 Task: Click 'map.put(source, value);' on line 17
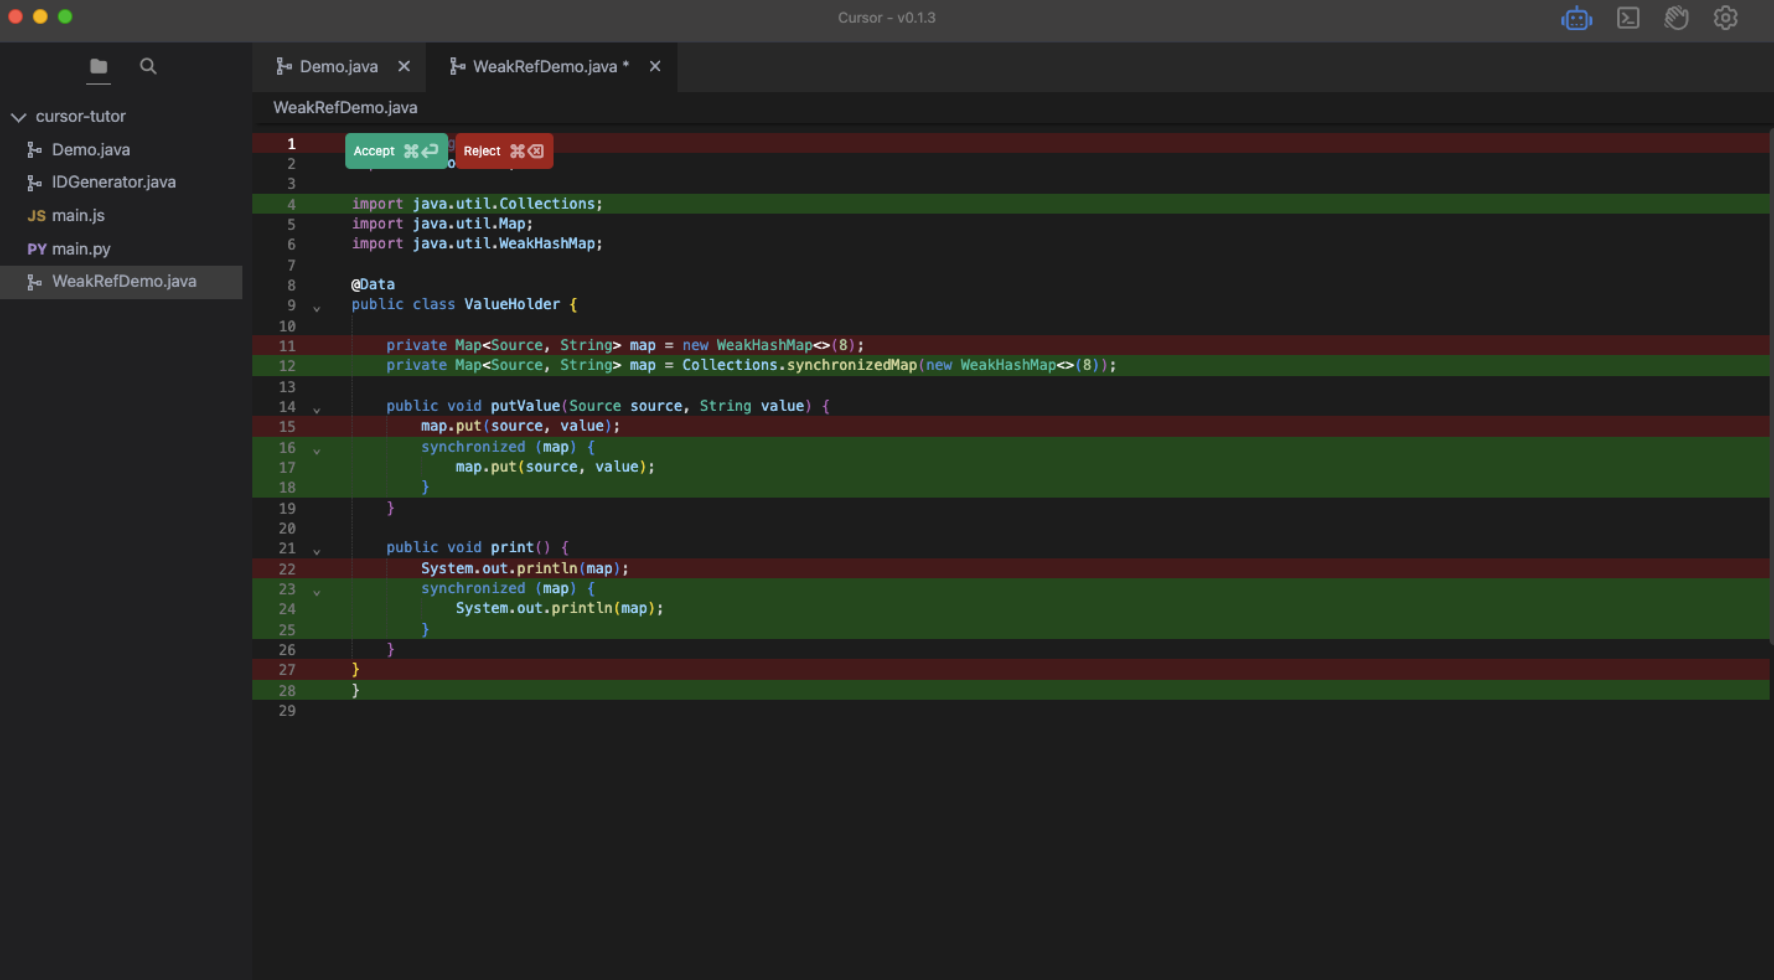(x=555, y=466)
